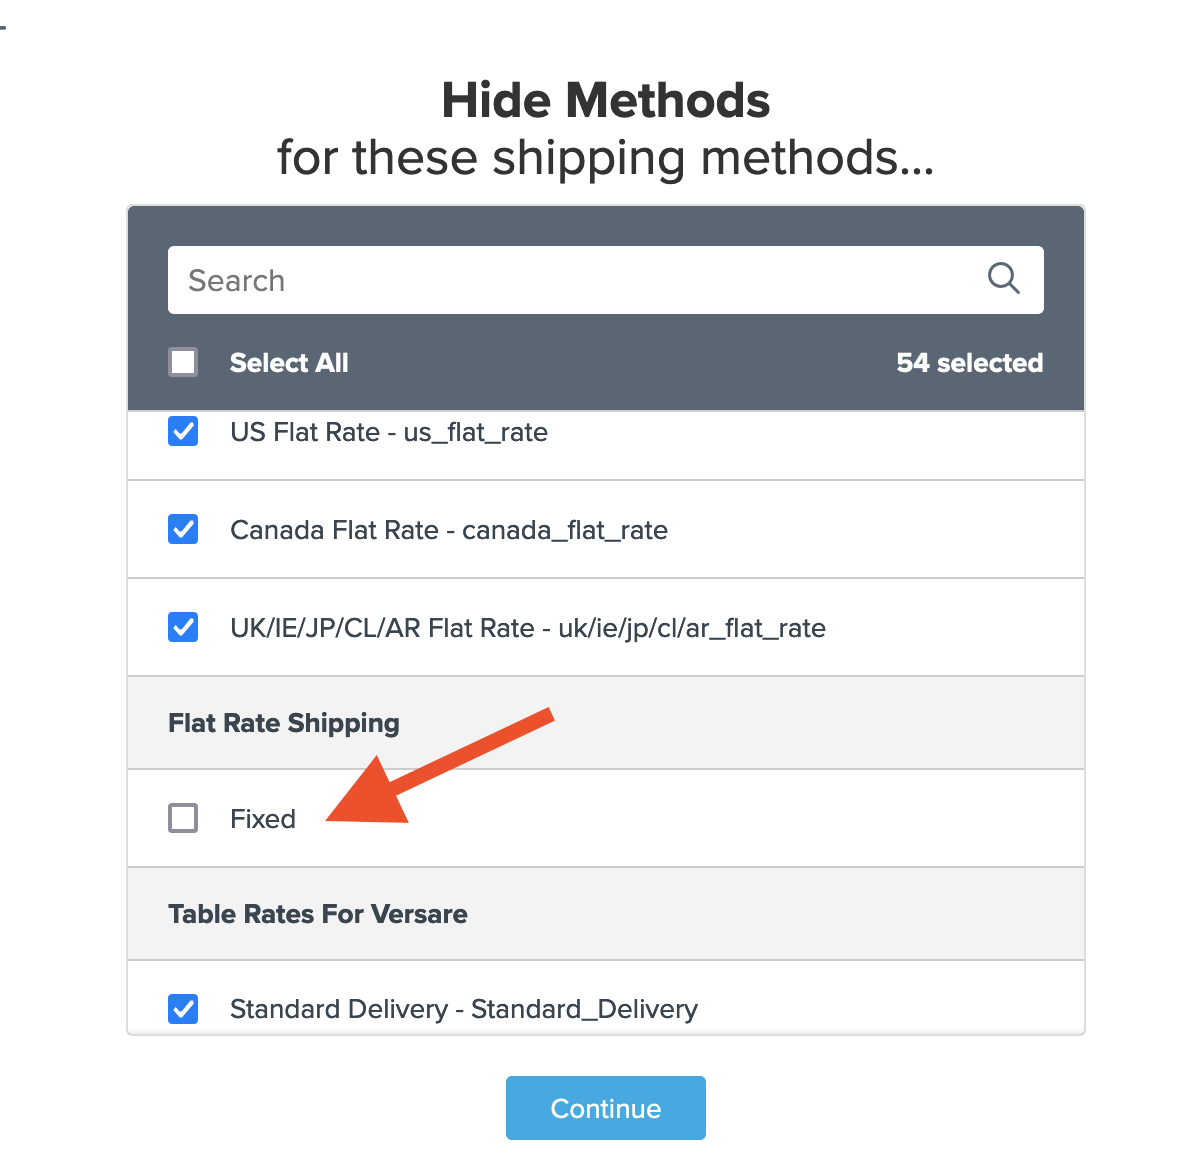Click the Fixed method label
This screenshot has height=1176, width=1198.
click(263, 819)
